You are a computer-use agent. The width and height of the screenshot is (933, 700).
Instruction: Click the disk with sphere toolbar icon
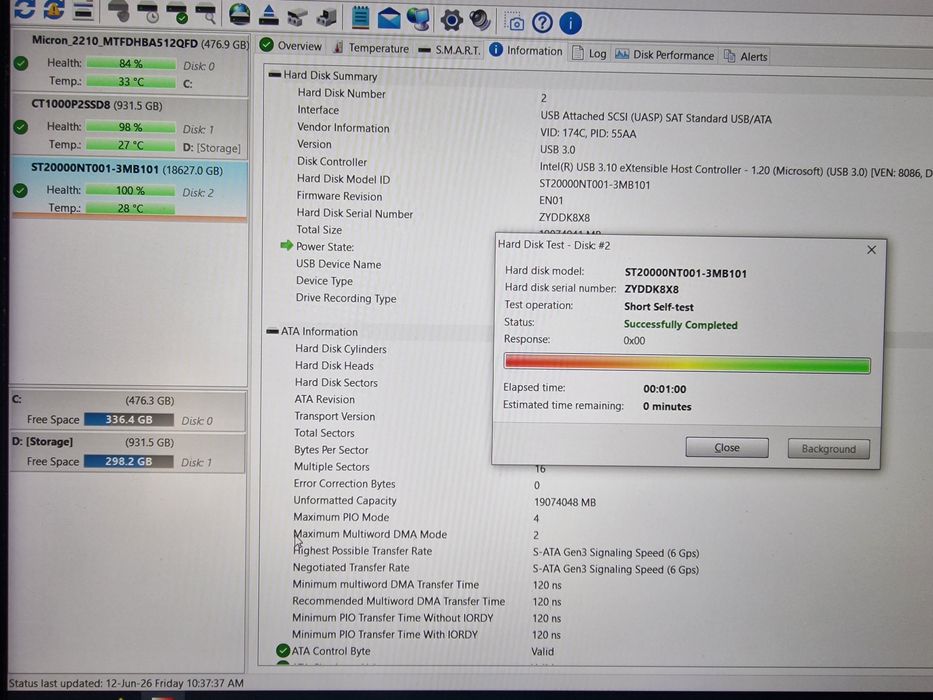point(119,10)
